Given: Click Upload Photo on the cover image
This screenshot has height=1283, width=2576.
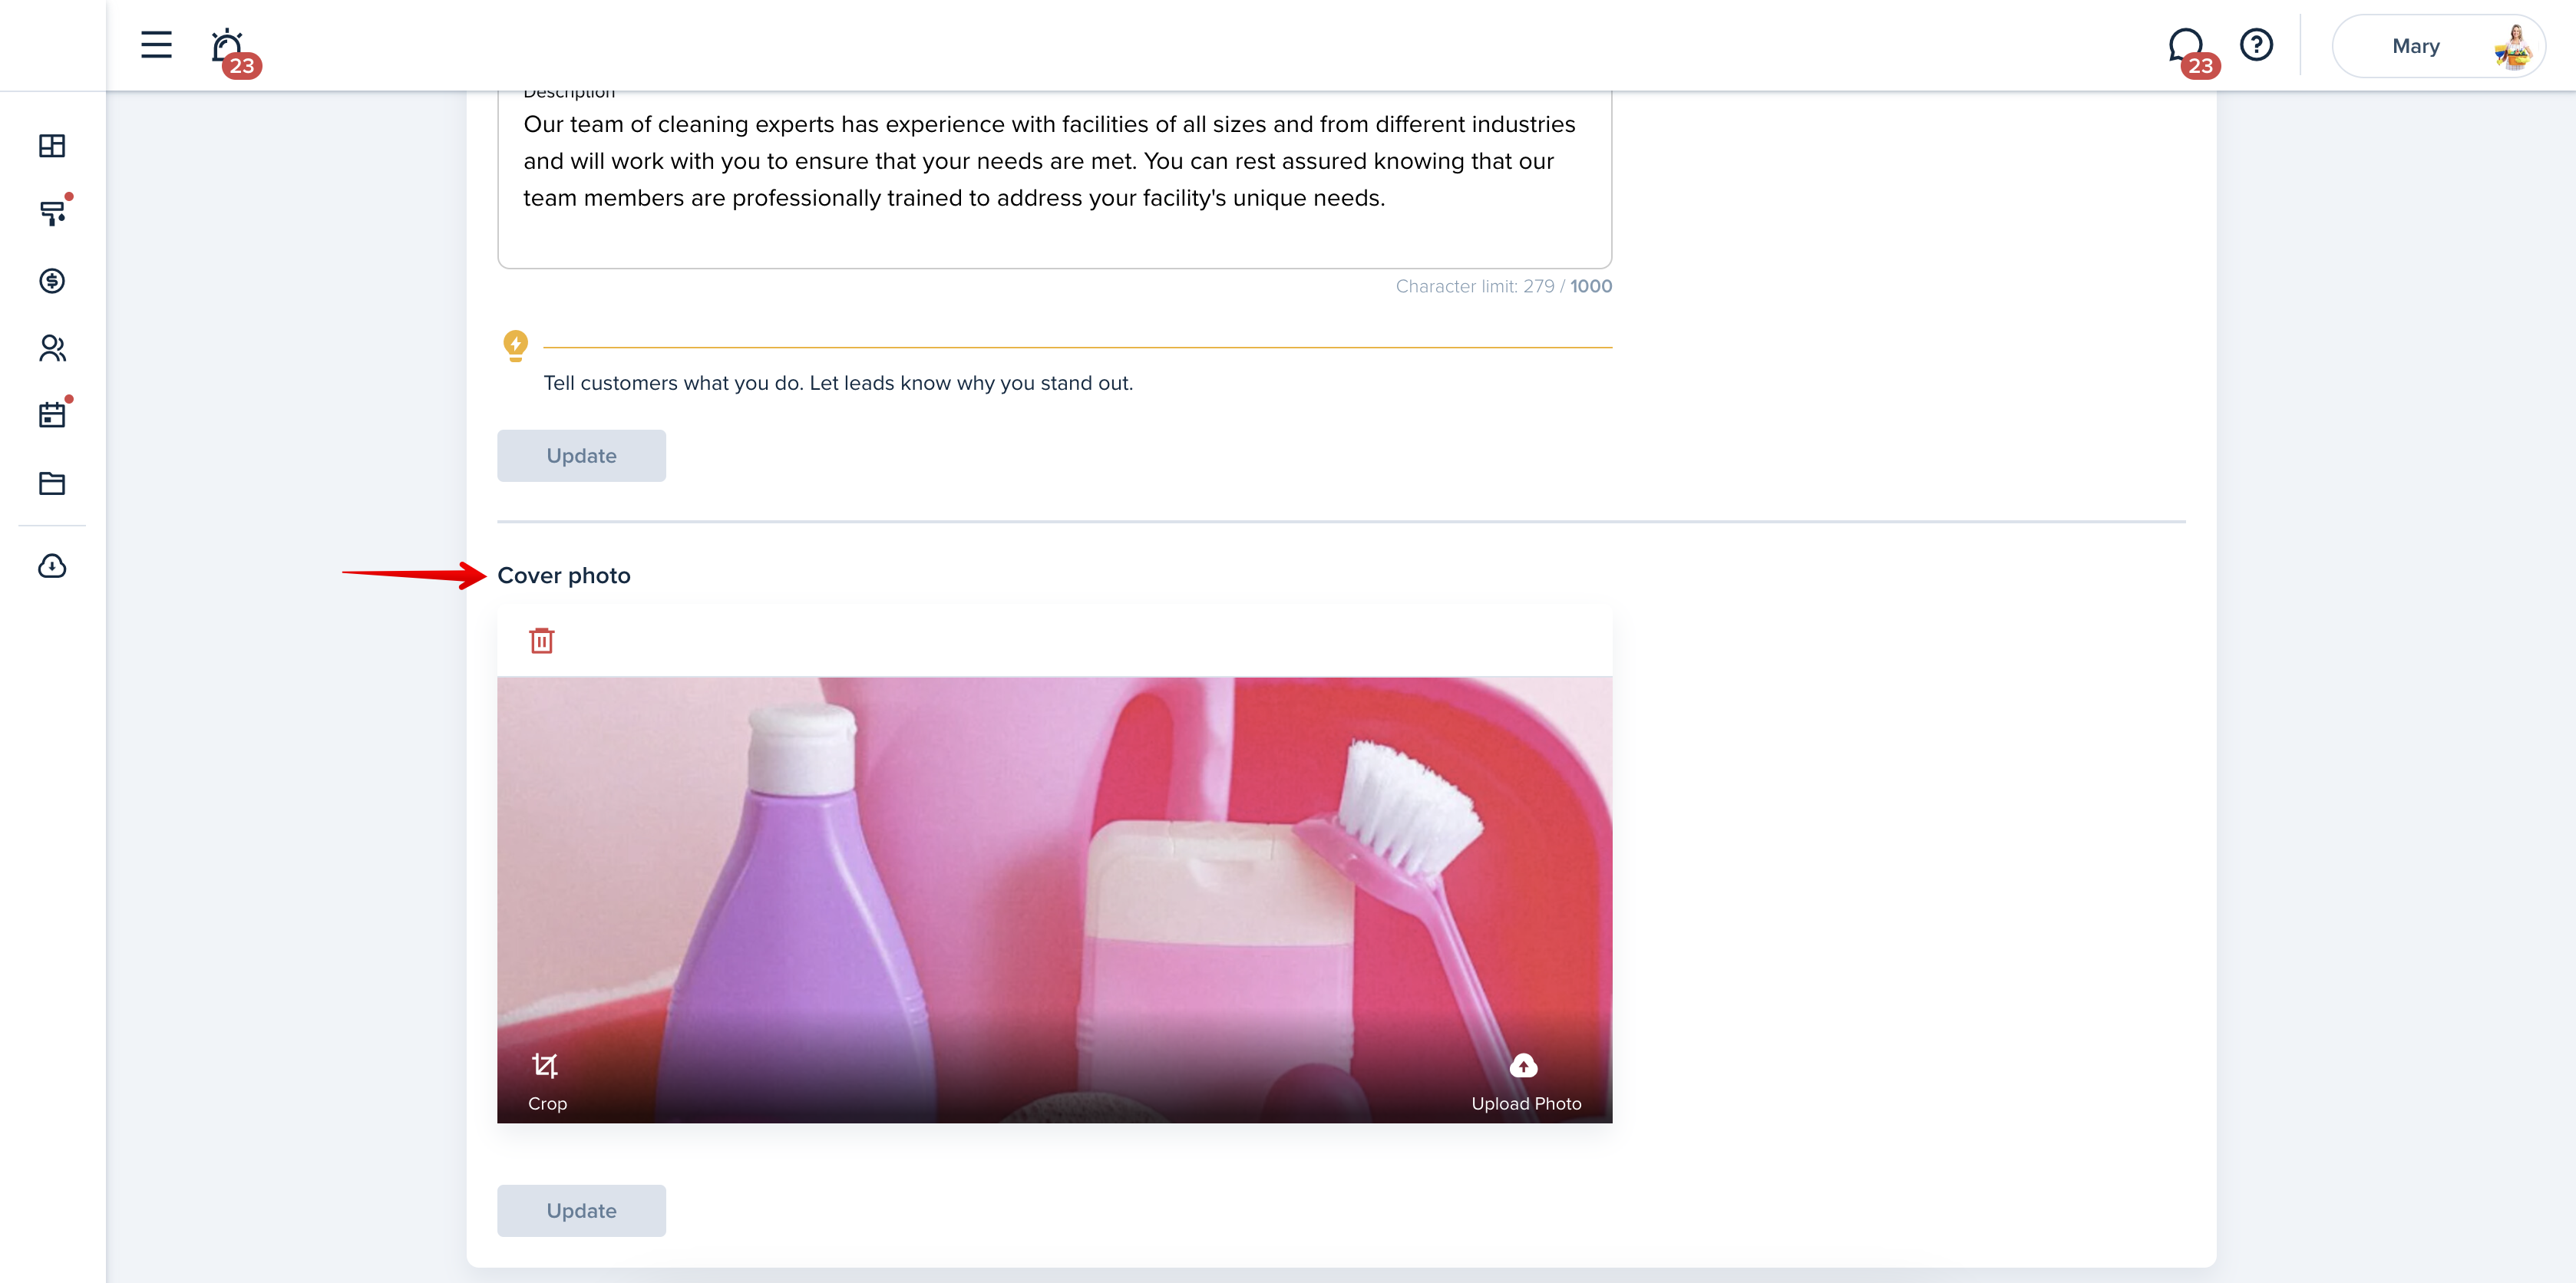Looking at the screenshot, I should (1525, 1082).
